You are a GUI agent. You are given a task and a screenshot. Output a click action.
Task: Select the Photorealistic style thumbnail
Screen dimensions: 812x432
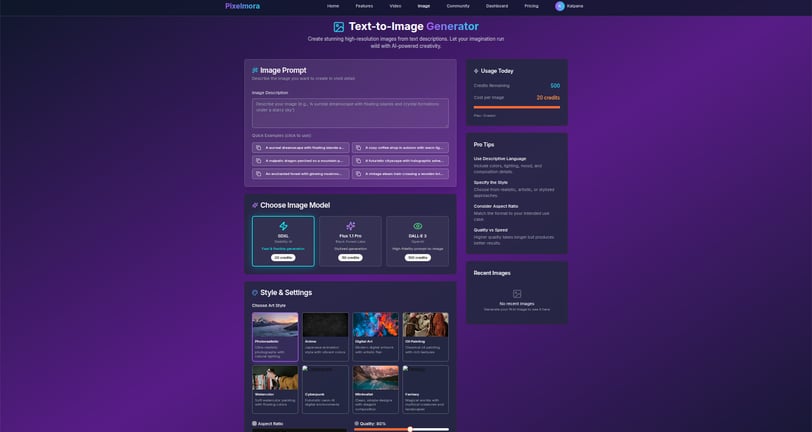pos(275,325)
